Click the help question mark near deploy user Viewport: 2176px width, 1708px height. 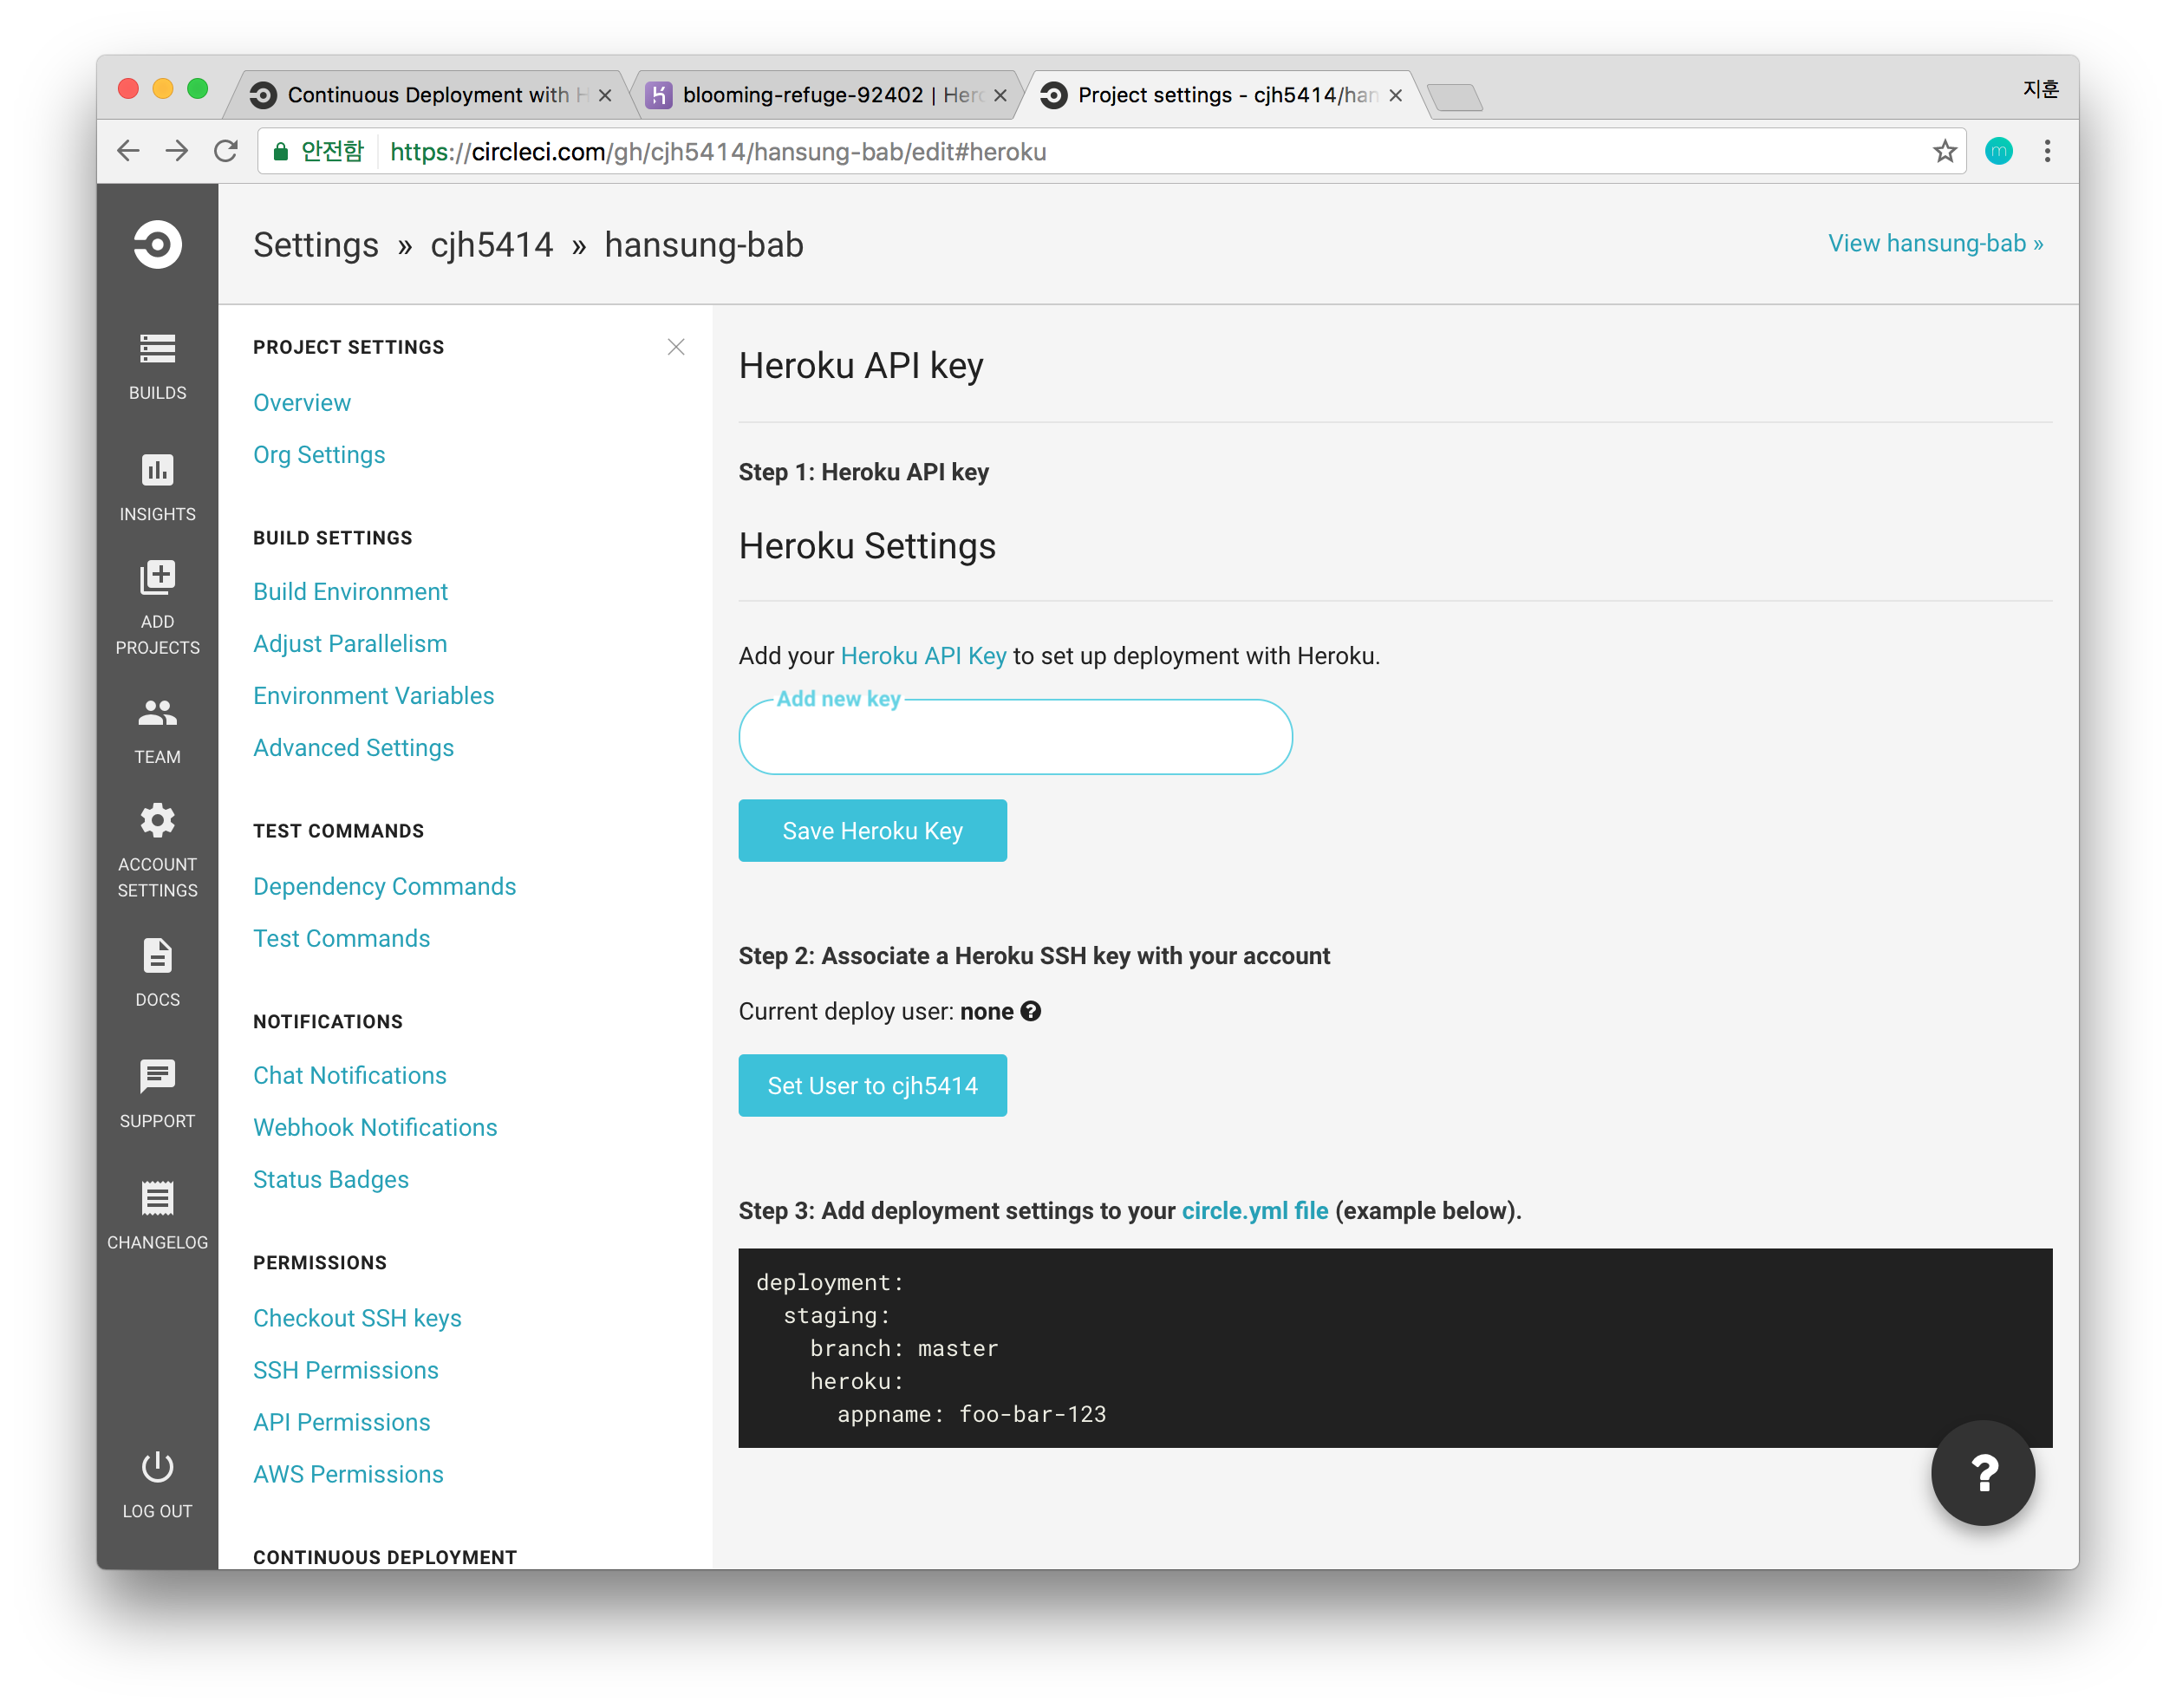click(x=1031, y=1012)
